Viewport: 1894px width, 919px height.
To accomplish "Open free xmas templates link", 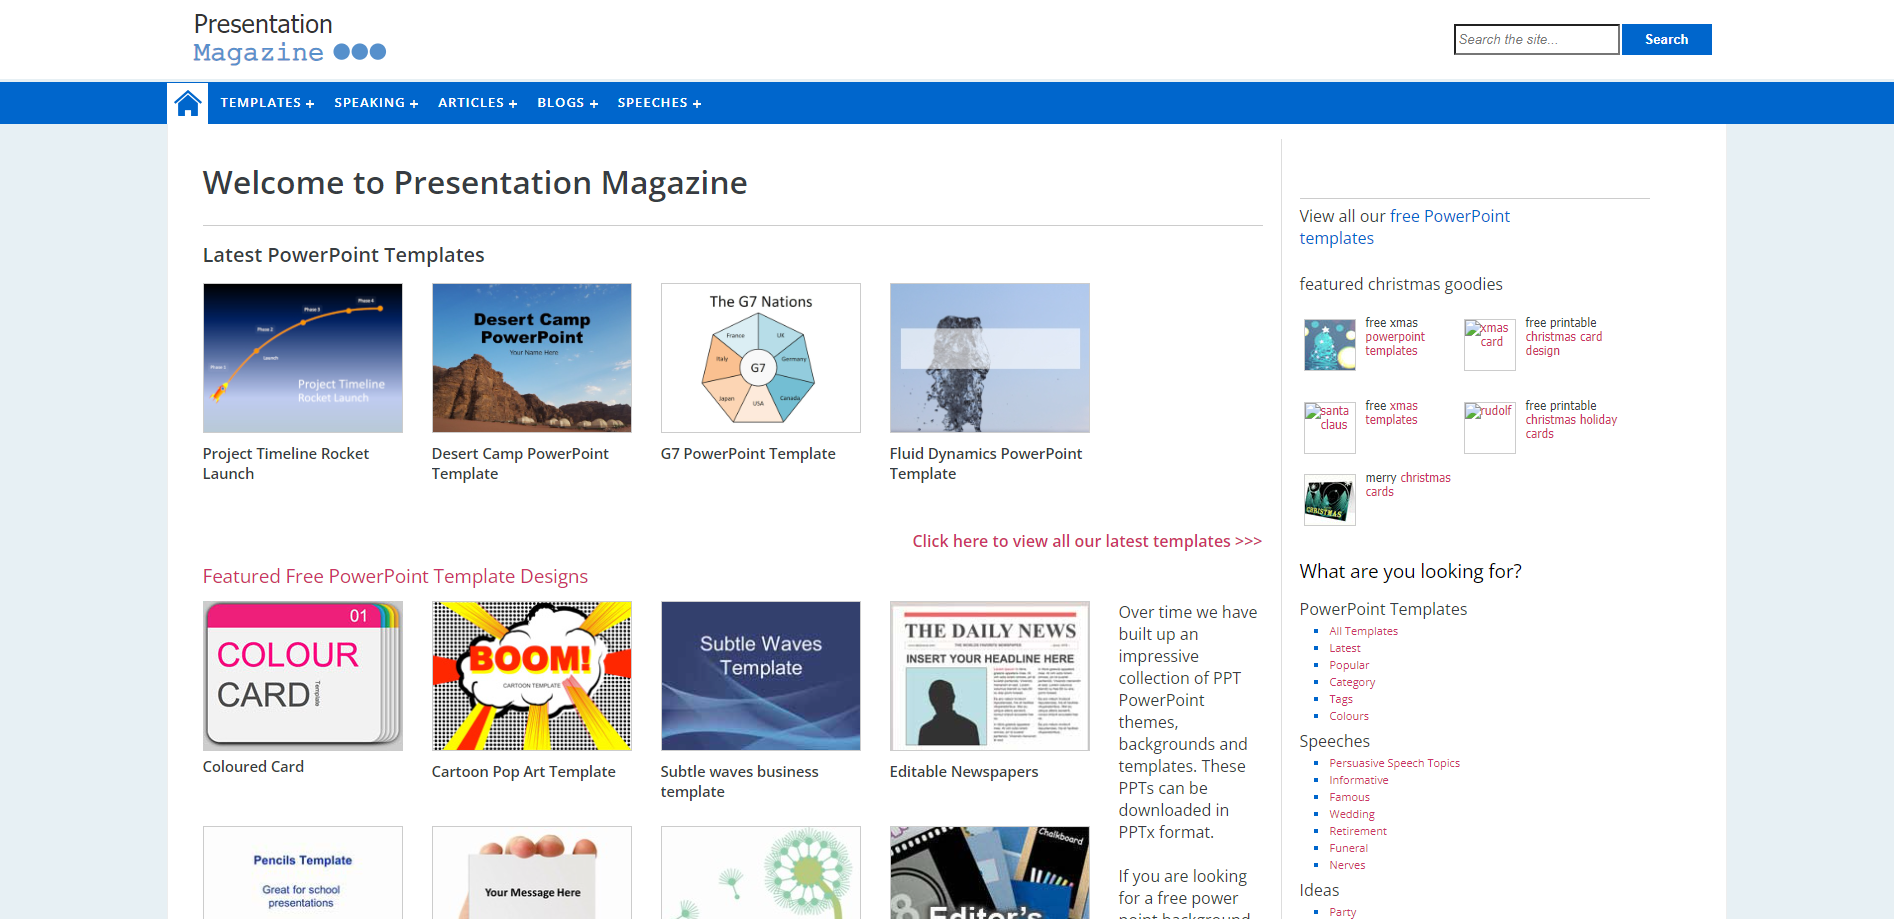I will point(1392,413).
